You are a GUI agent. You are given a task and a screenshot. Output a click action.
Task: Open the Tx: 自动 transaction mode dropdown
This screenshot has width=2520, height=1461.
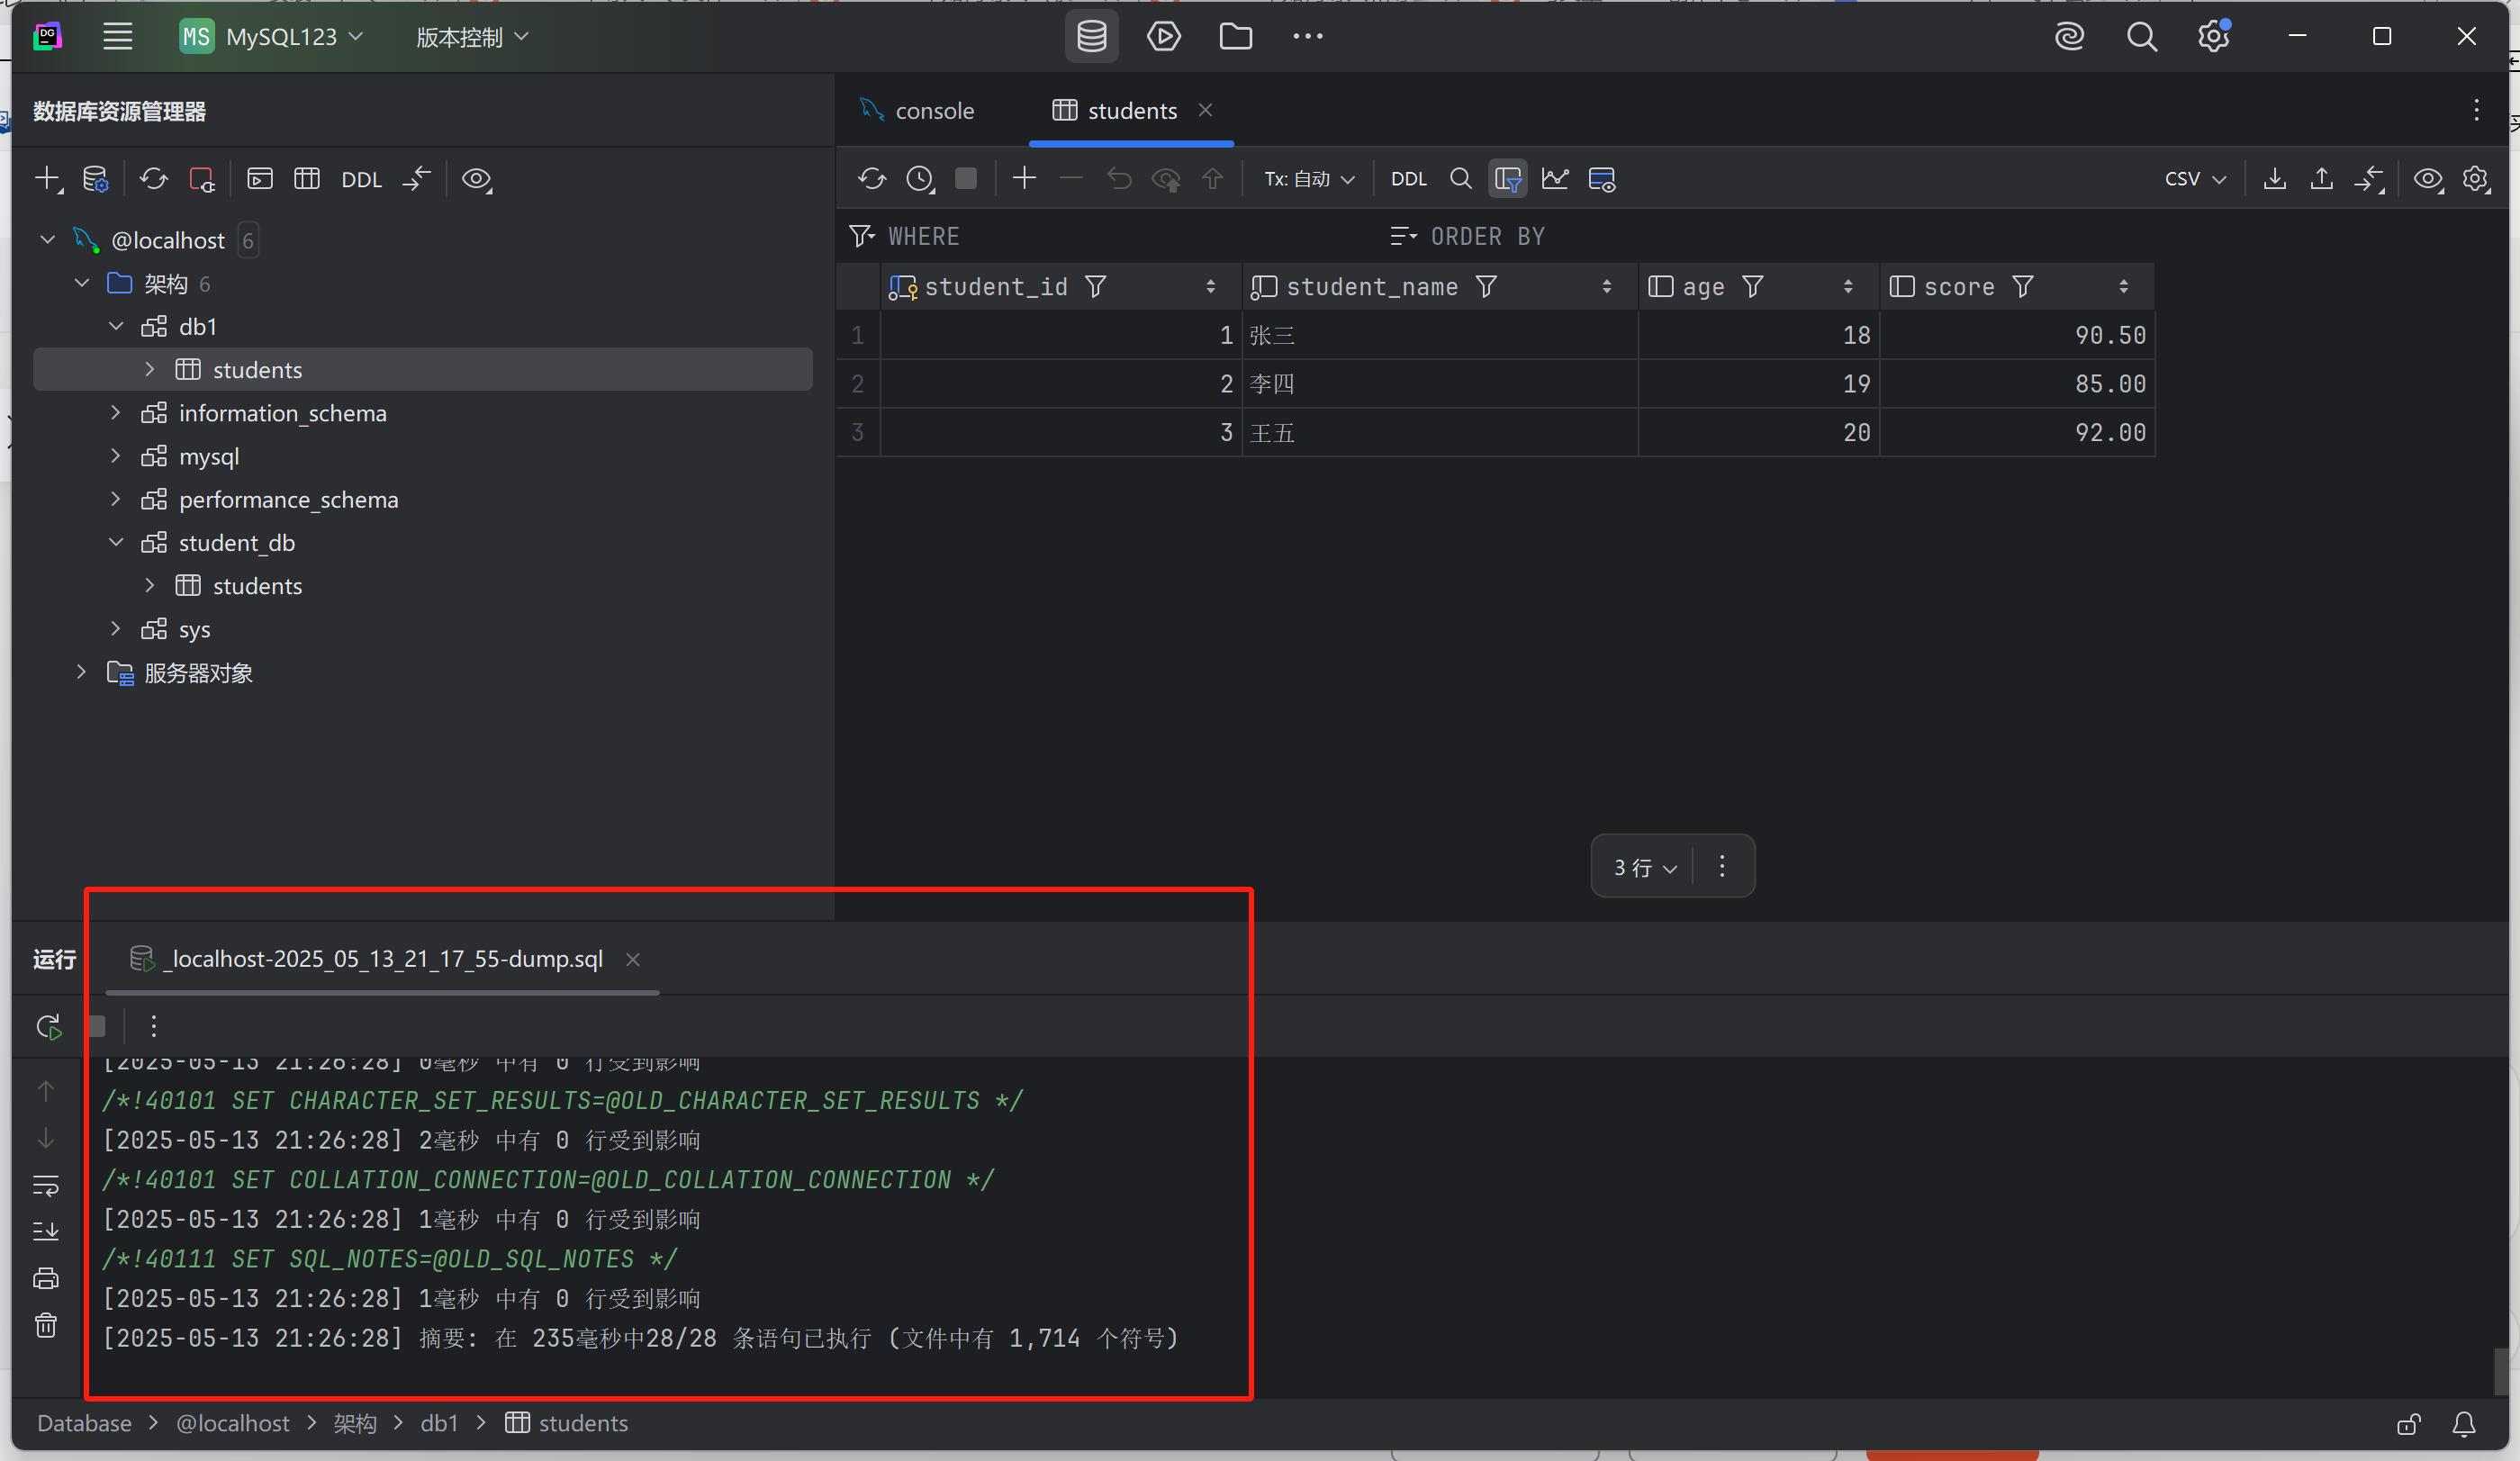pyautogui.click(x=1309, y=179)
